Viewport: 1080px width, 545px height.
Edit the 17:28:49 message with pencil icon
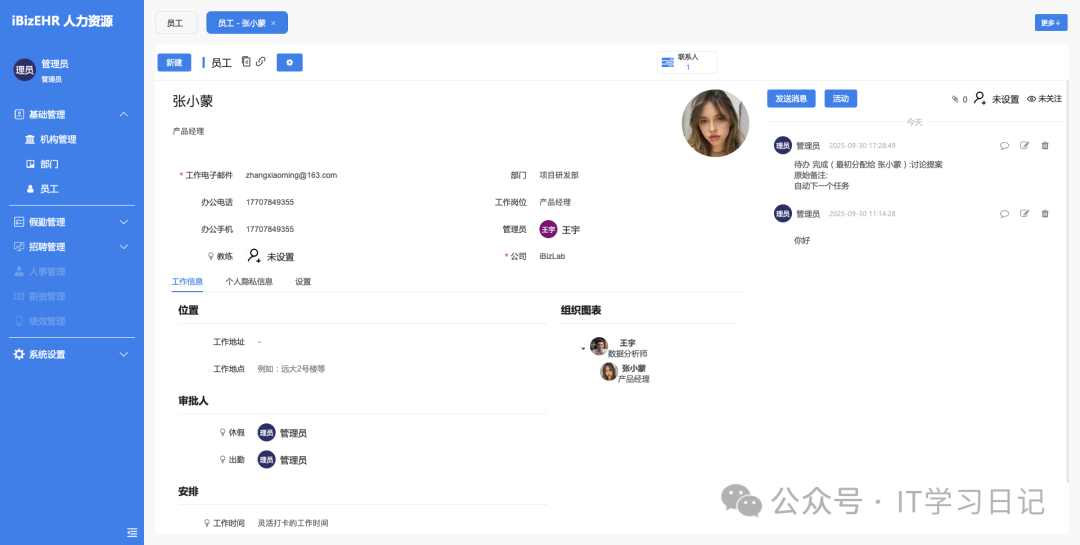click(1024, 145)
